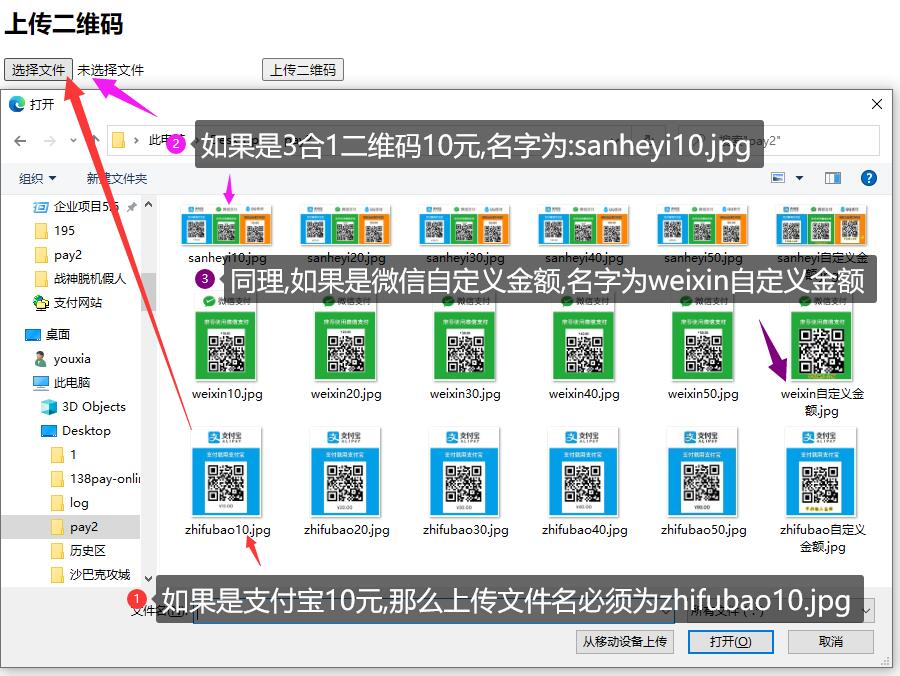Open the recent locations dropdown arrow
The width and height of the screenshot is (900, 676).
click(73, 141)
